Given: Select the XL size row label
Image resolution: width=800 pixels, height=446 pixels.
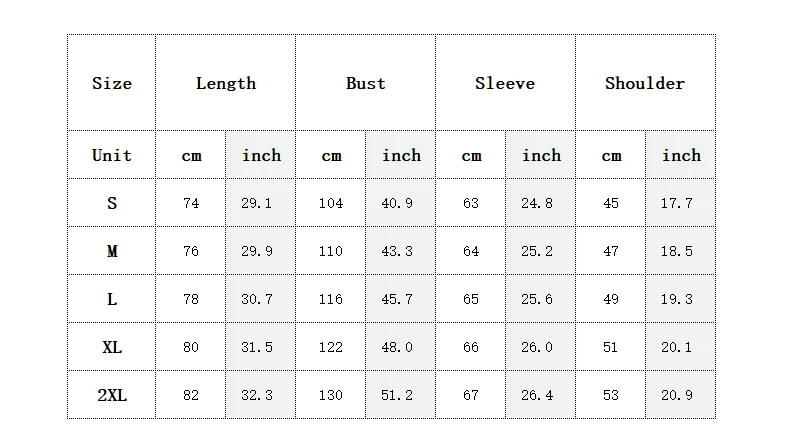Looking at the screenshot, I should [112, 347].
